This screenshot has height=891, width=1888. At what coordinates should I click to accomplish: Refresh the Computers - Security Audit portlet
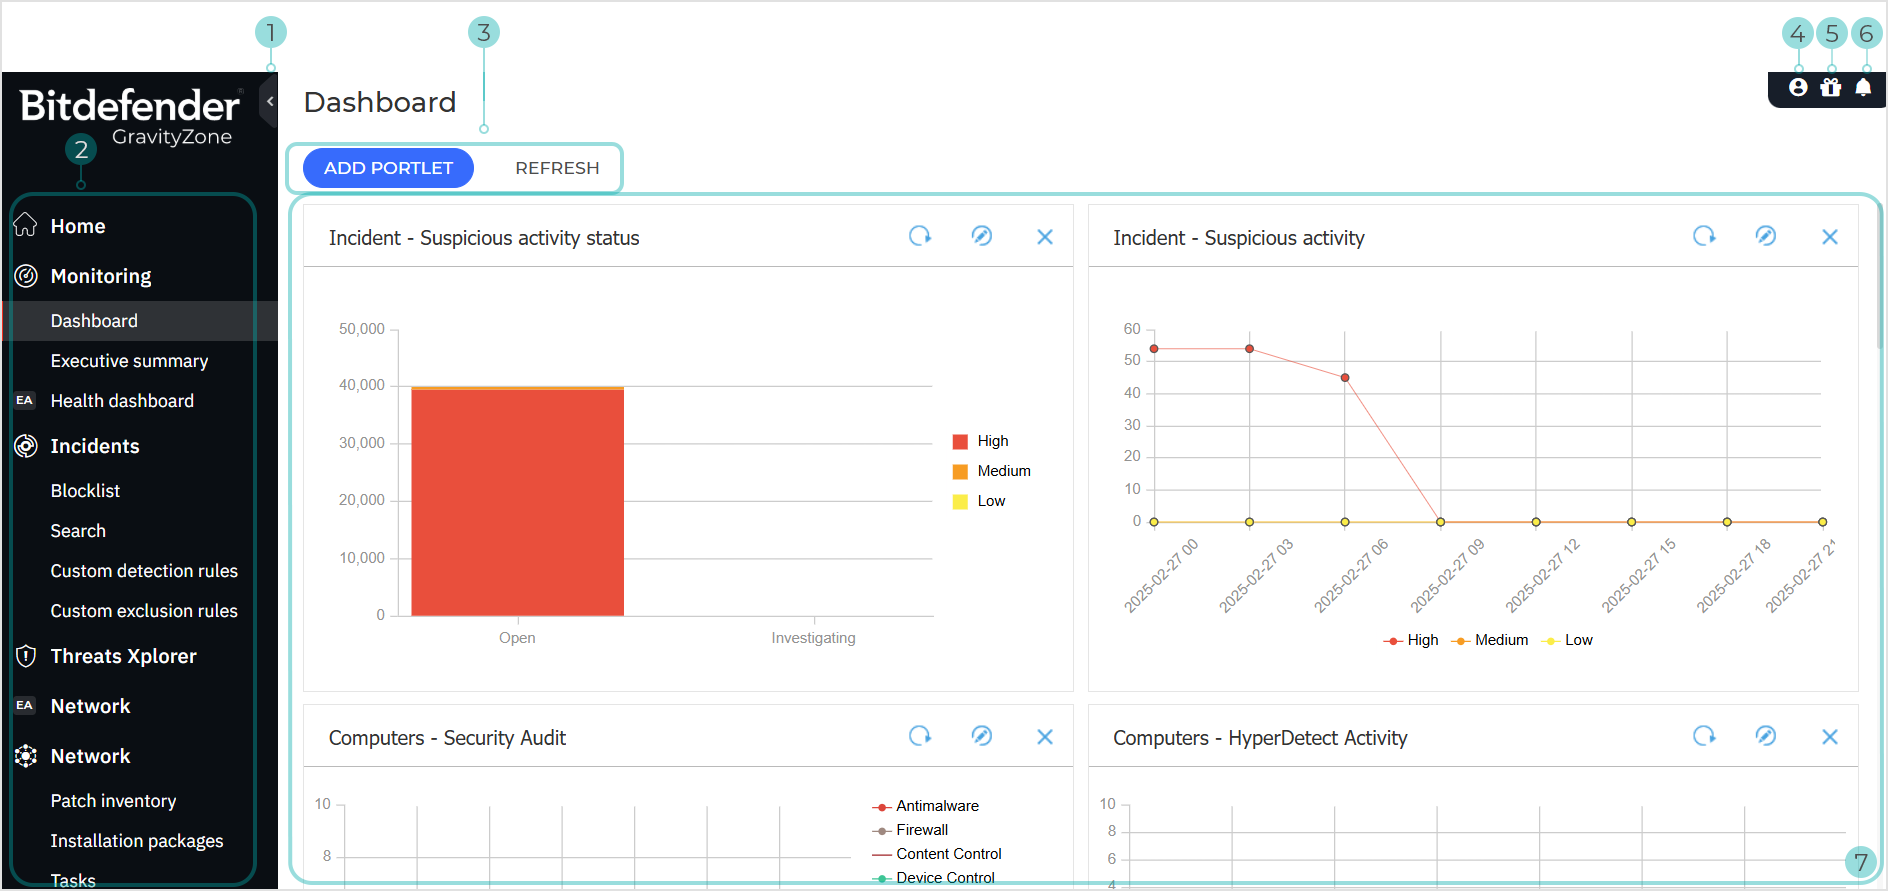tap(920, 736)
